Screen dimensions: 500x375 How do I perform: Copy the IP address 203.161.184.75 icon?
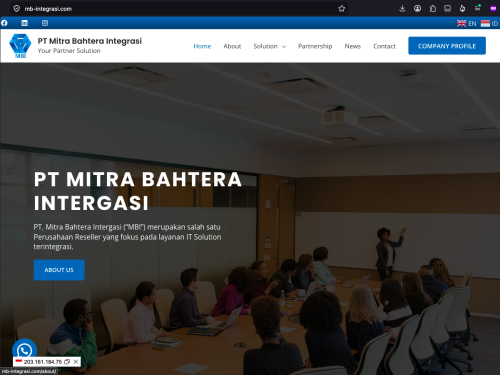pyautogui.click(x=67, y=362)
